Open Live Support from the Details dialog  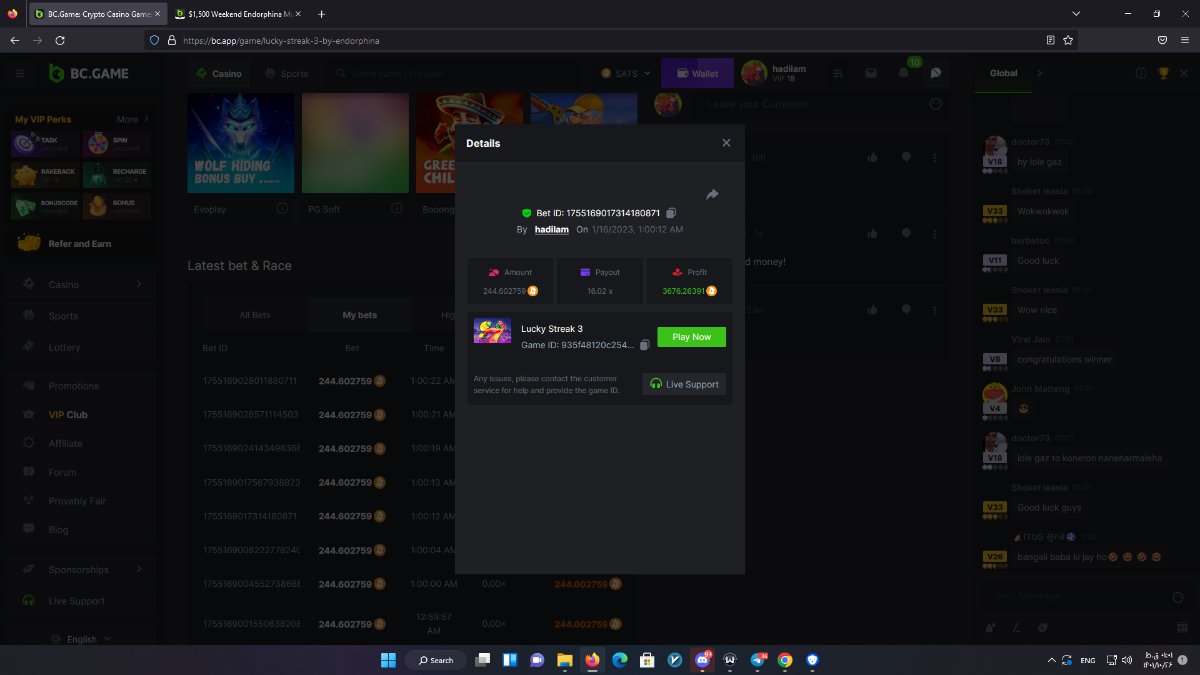coord(684,384)
